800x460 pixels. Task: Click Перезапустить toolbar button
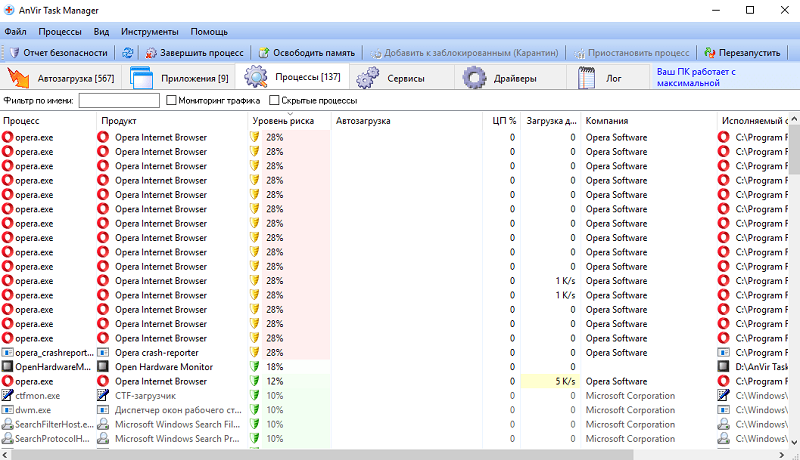point(742,53)
